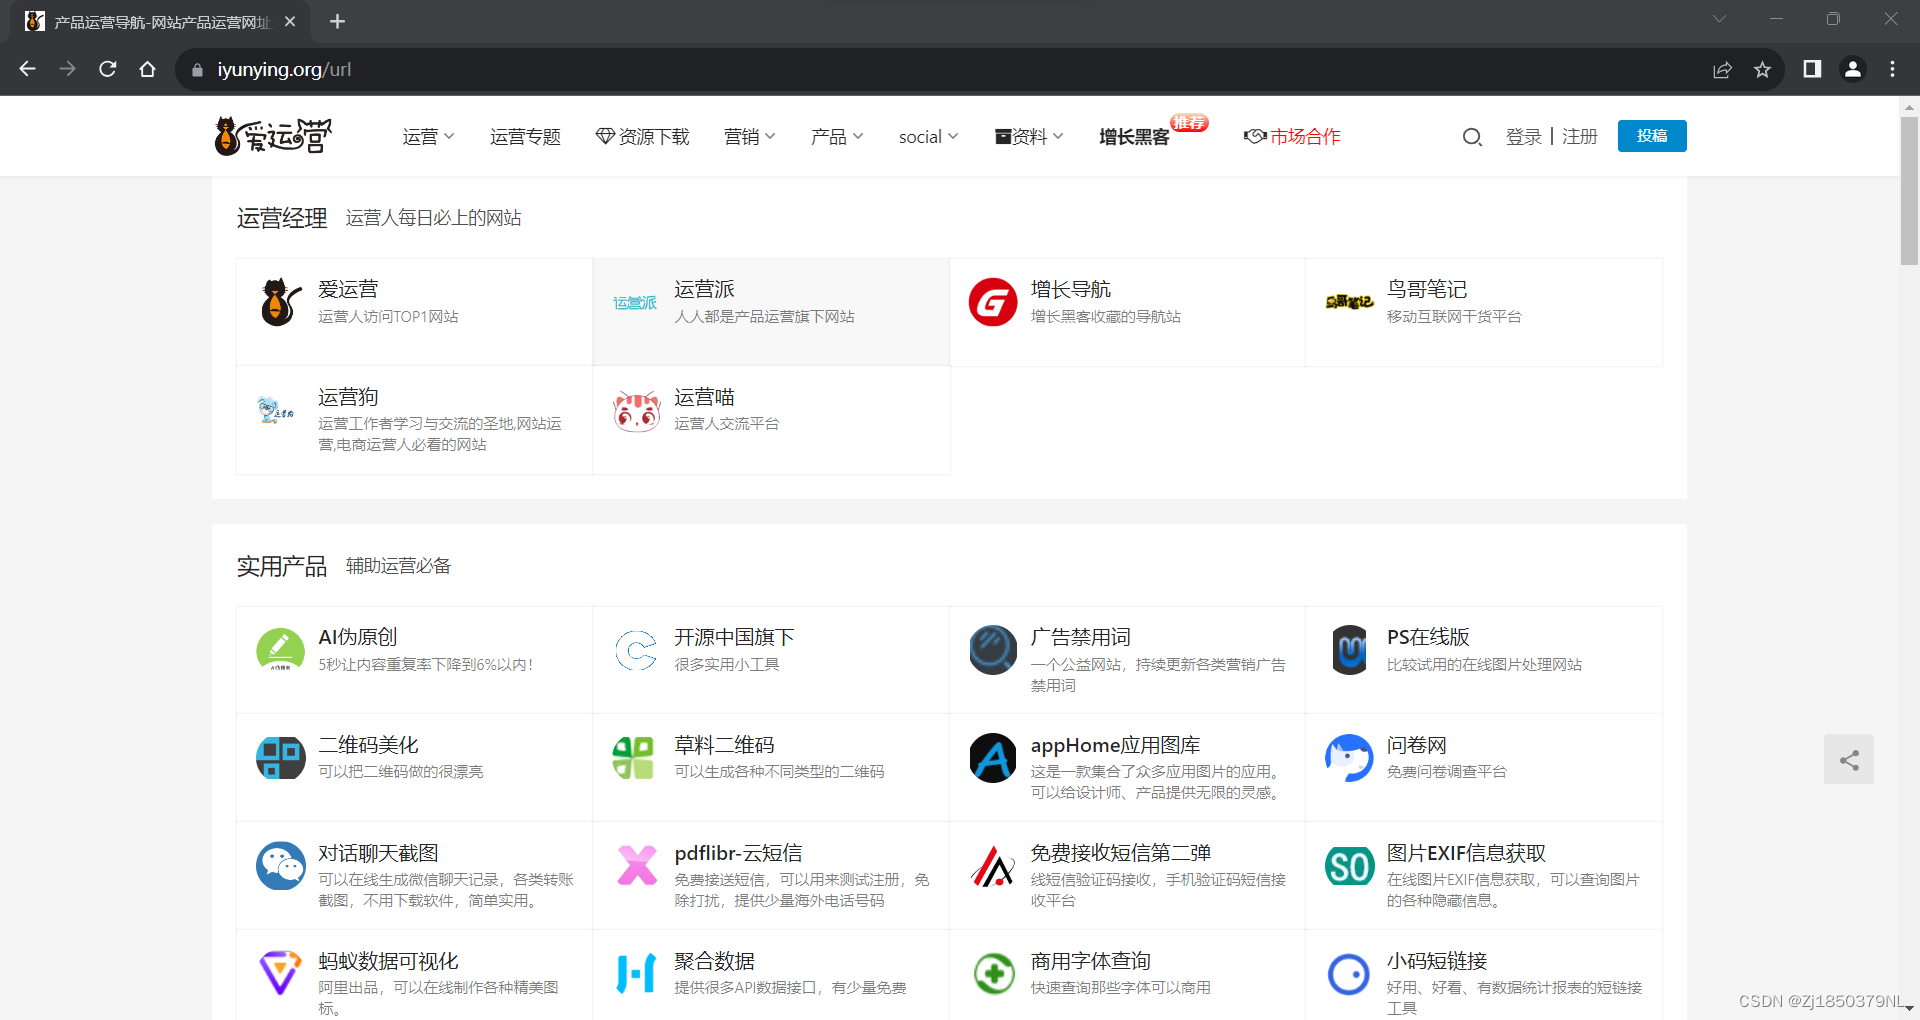Click the share-this-page icon in address bar
1920x1020 pixels.
(1722, 69)
